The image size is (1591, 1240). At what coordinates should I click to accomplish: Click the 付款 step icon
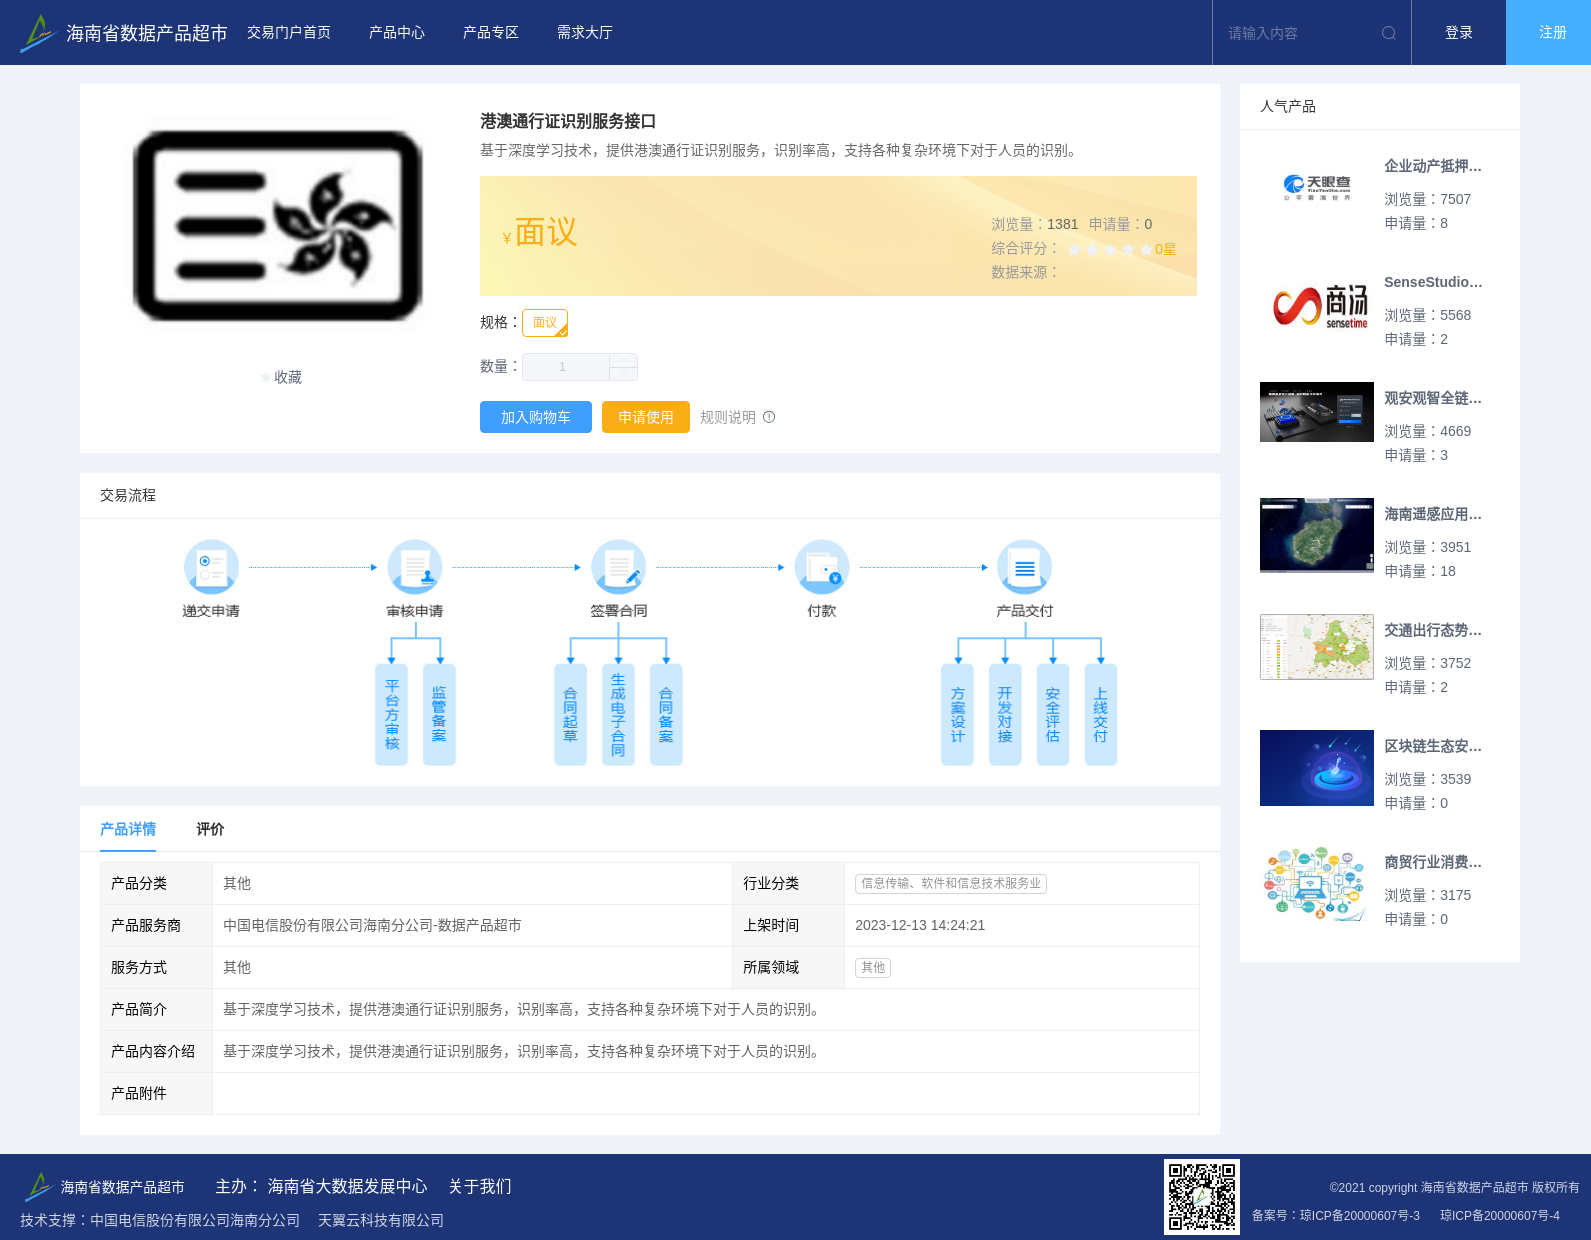[x=822, y=567]
